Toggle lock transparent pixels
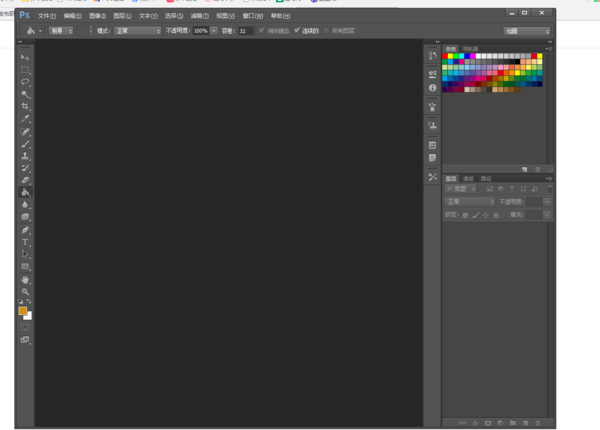The width and height of the screenshot is (600, 430). pos(465,215)
